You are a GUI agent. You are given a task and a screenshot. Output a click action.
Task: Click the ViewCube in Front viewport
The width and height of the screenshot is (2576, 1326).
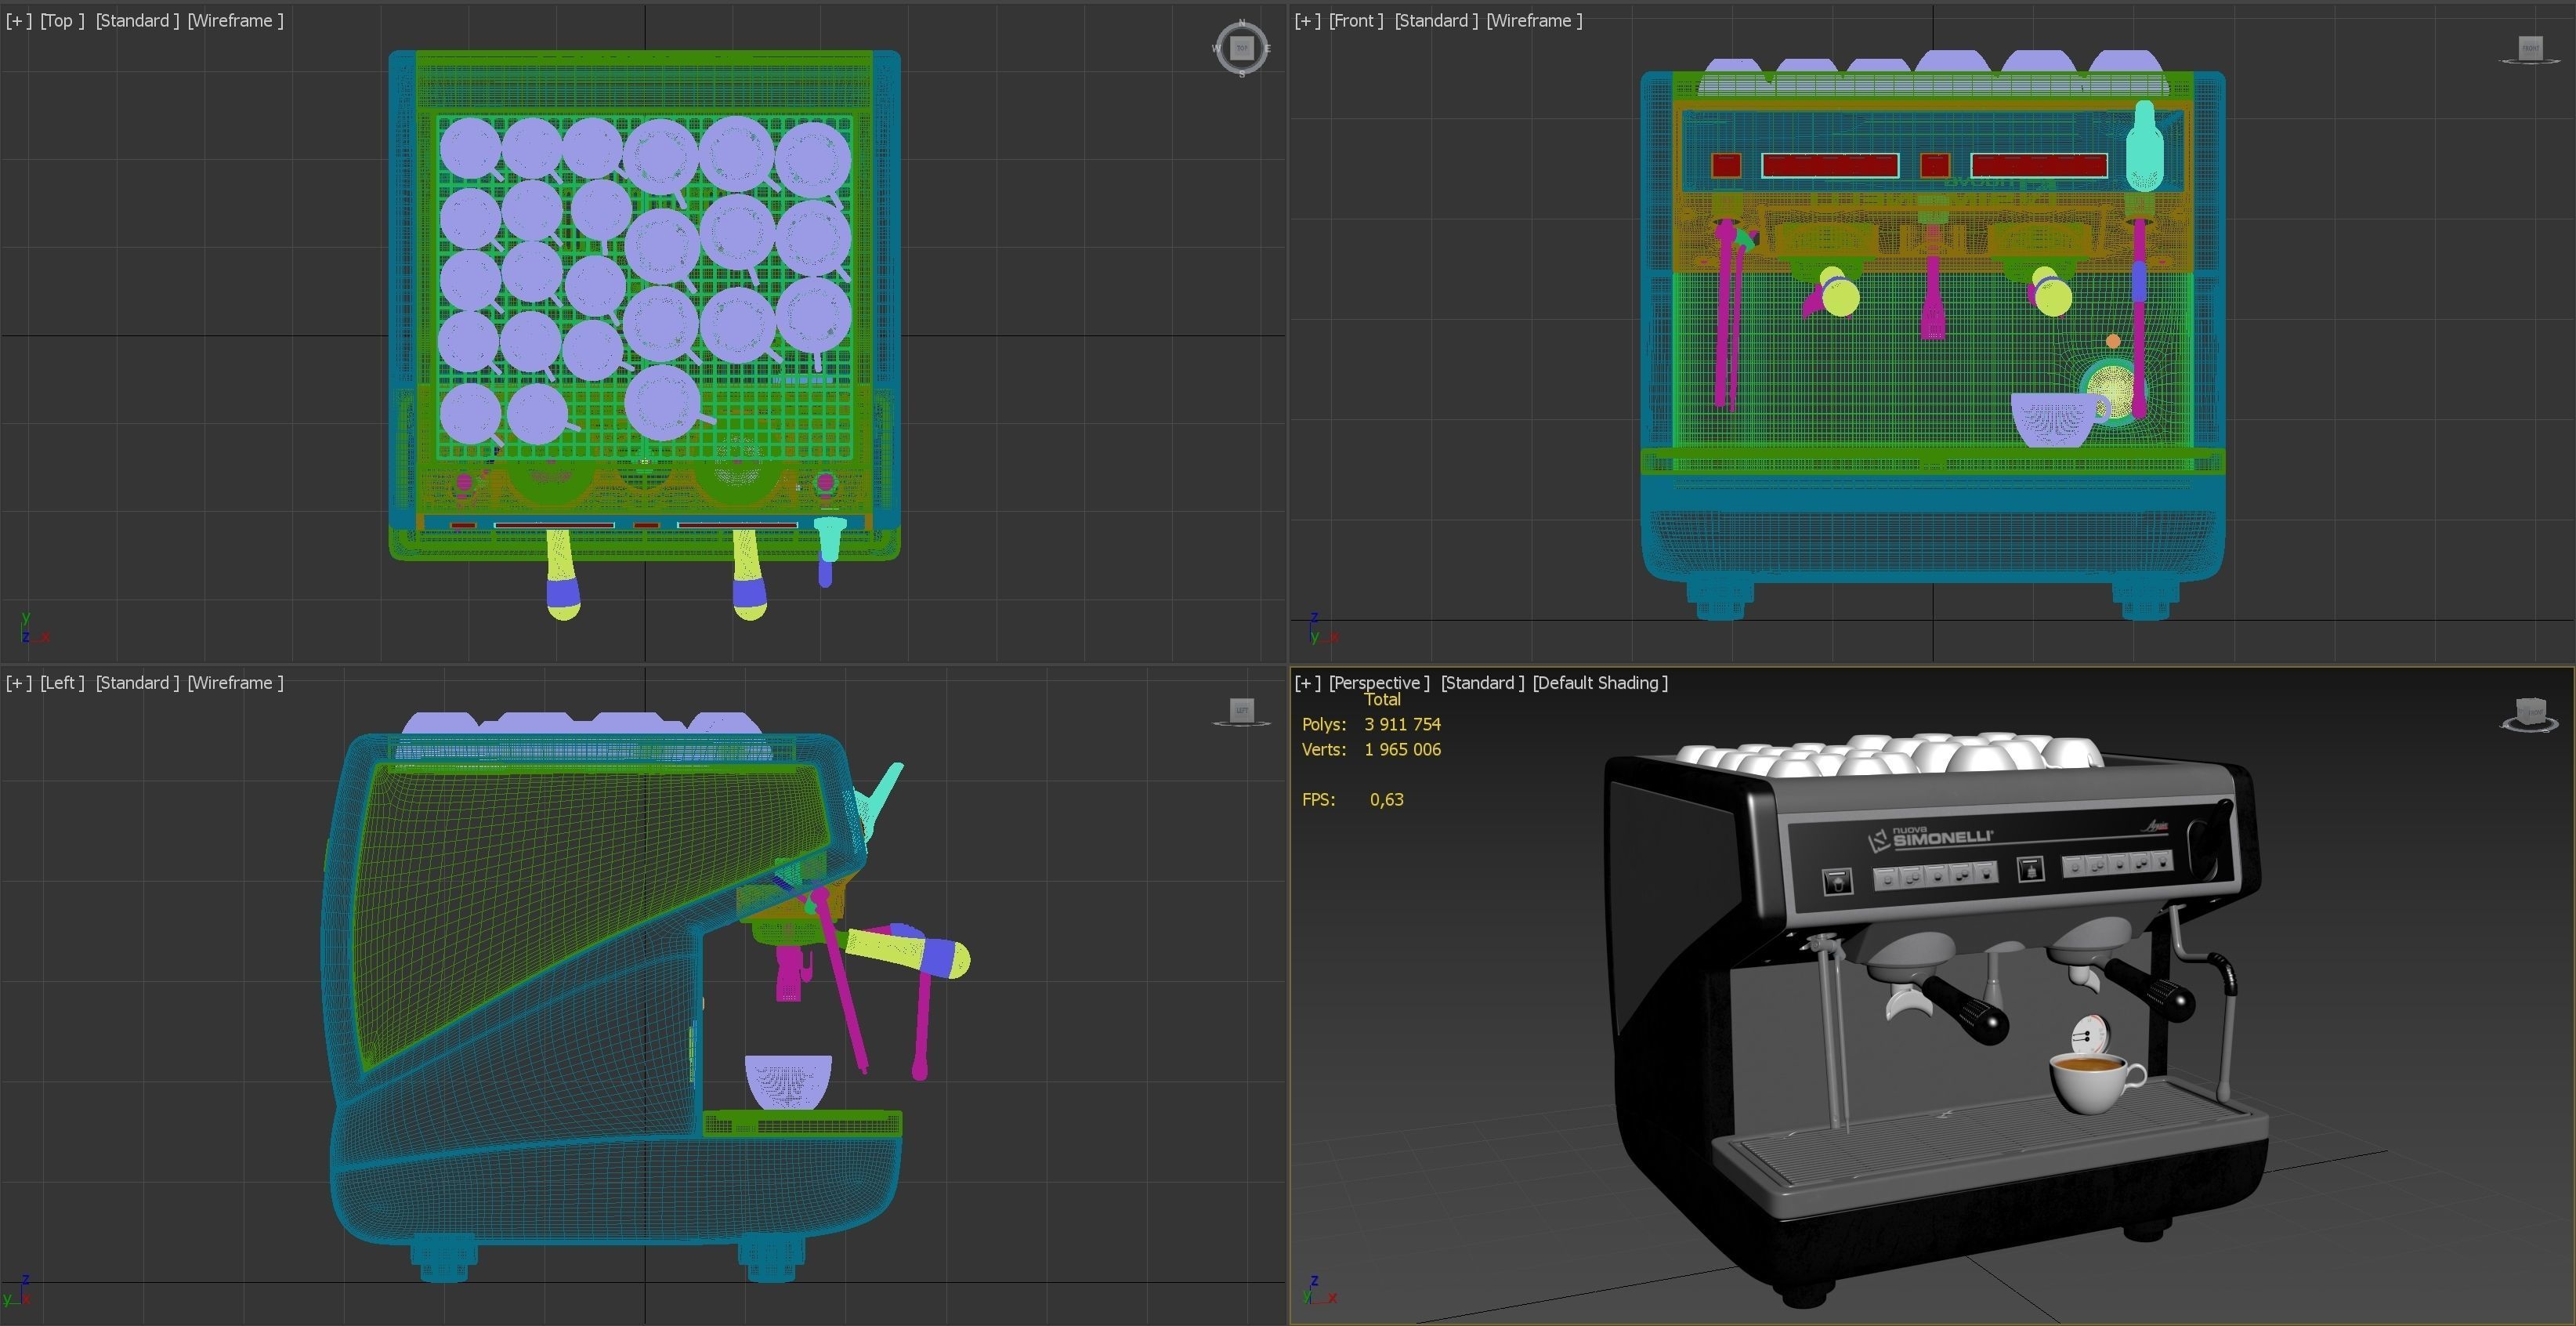tap(2530, 48)
